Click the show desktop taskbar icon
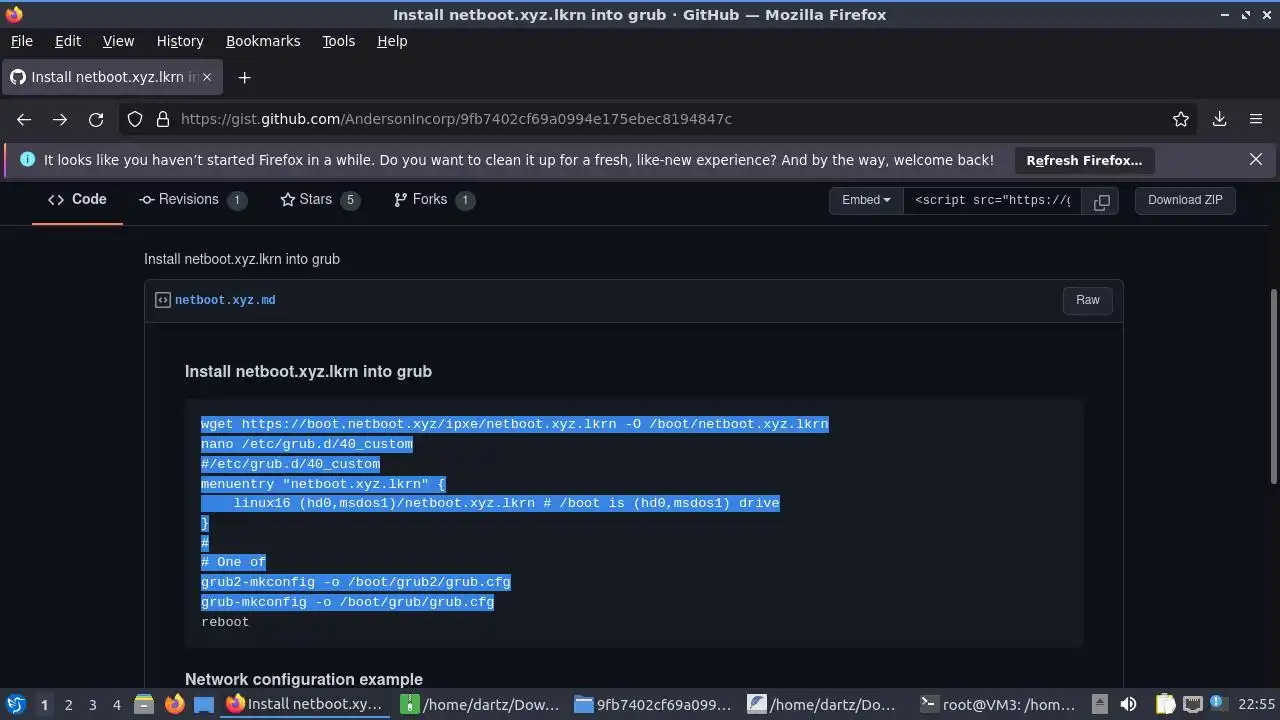Screen dimensions: 1280x720 pos(204,704)
